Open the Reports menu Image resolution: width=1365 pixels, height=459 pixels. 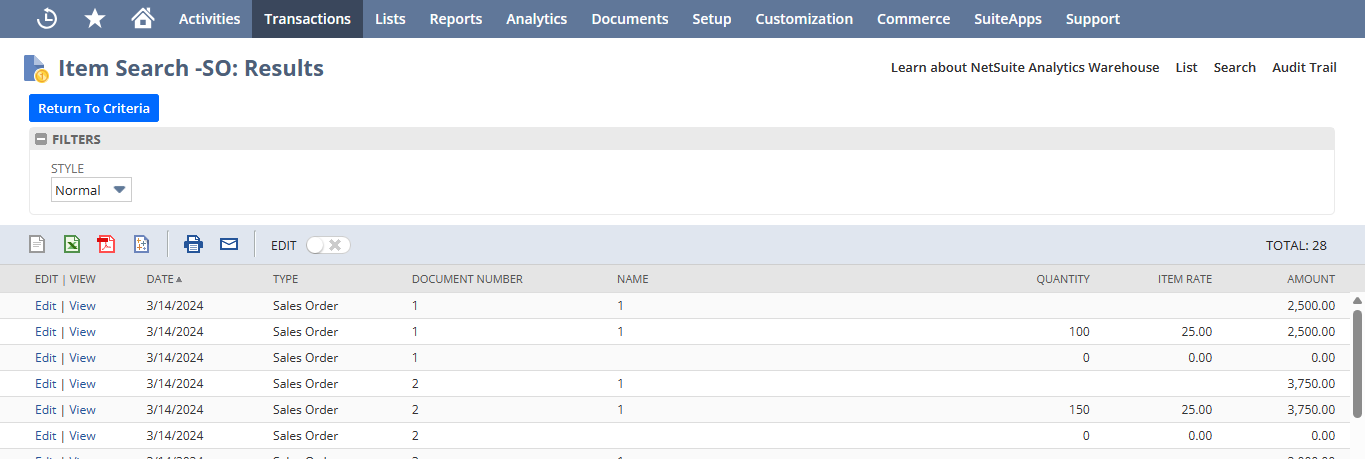455,19
